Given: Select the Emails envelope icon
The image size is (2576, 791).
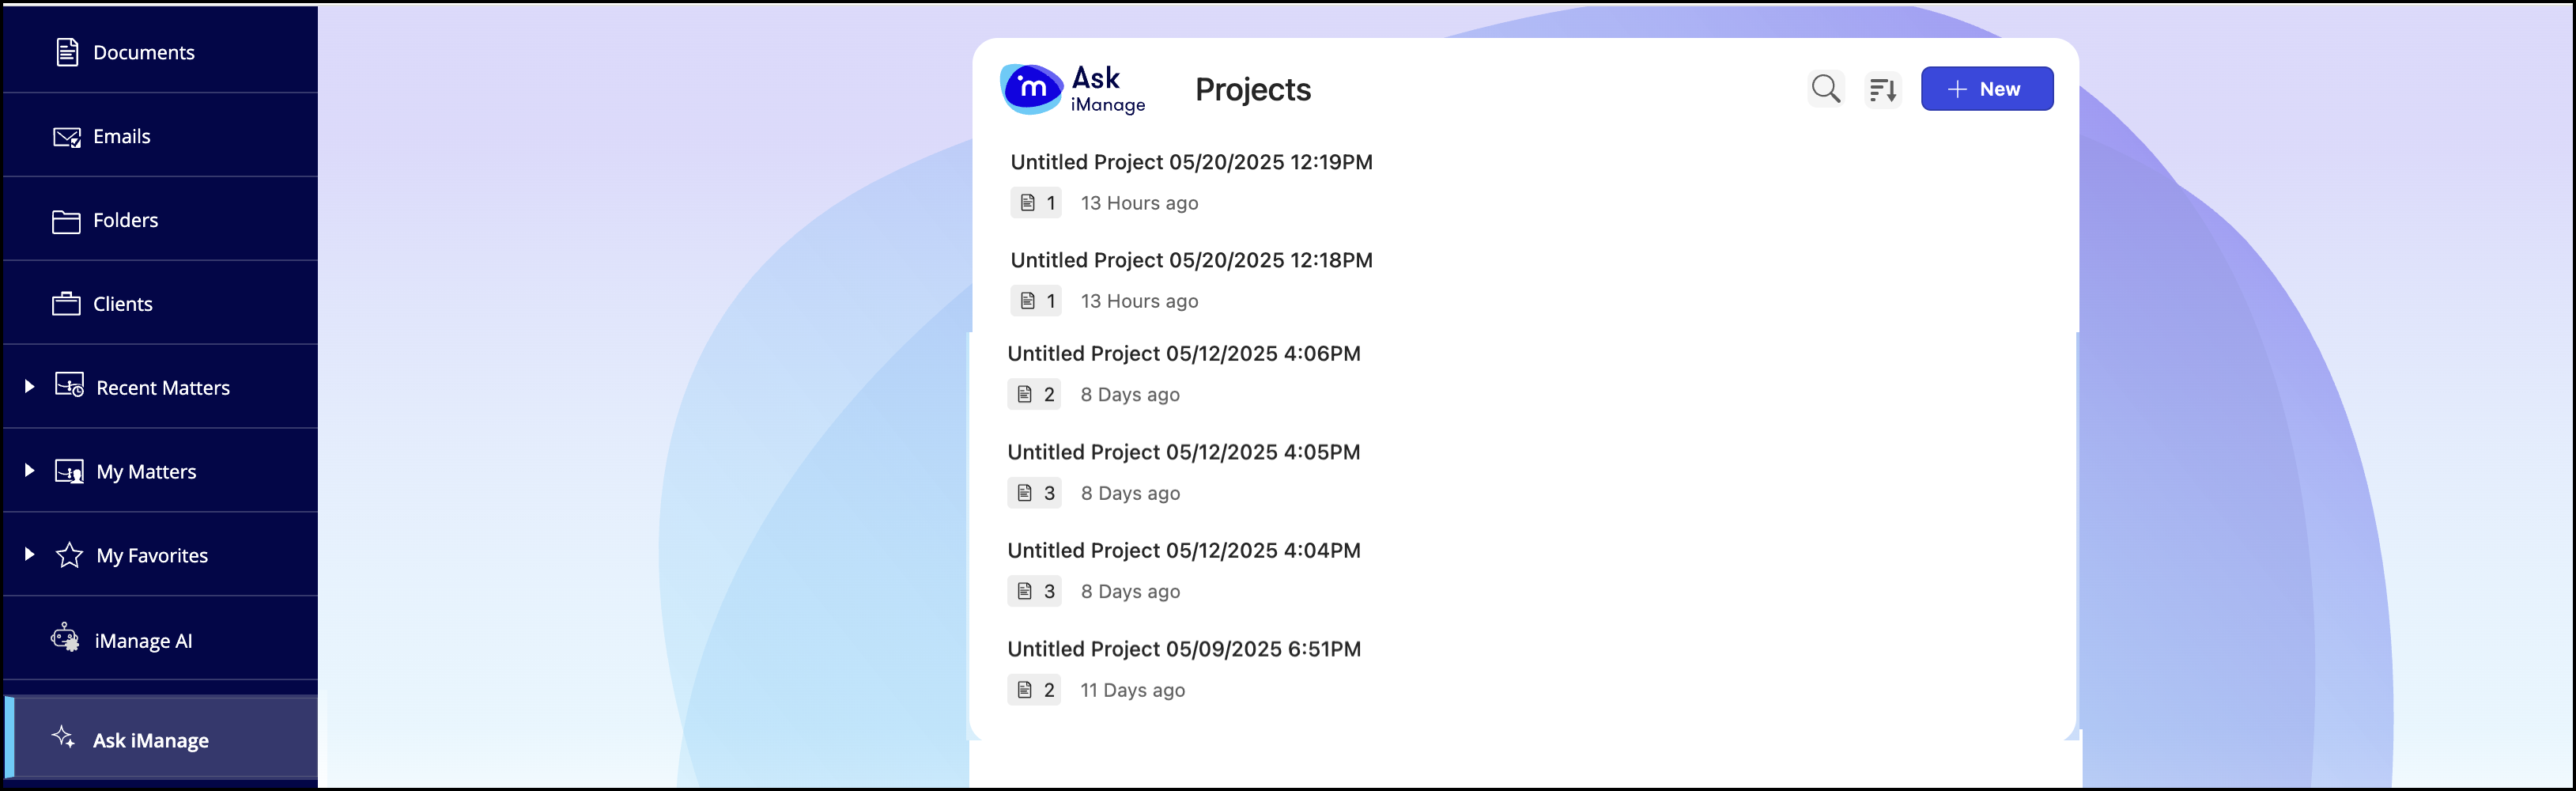Looking at the screenshot, I should click(x=67, y=137).
